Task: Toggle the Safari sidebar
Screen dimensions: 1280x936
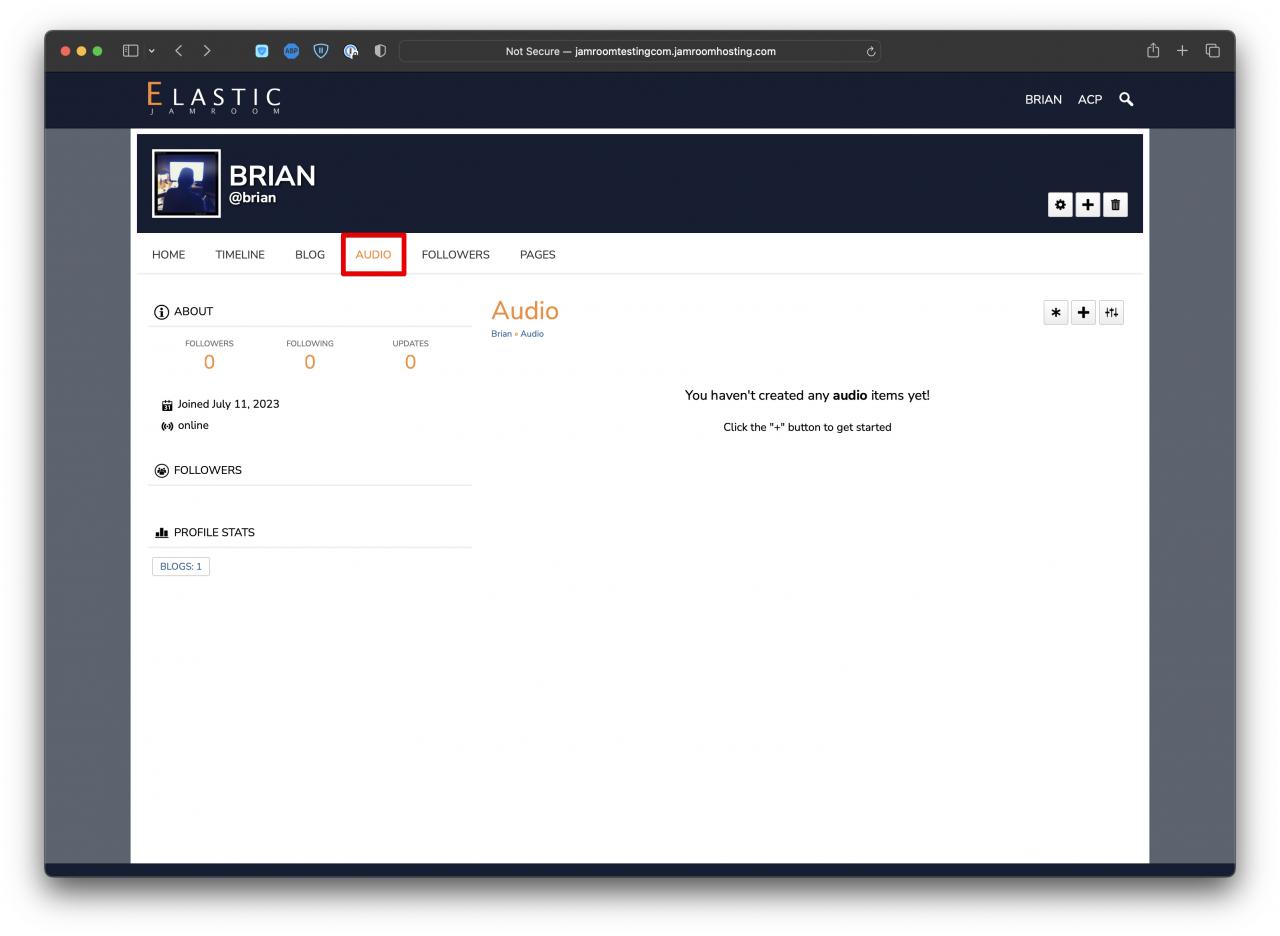Action: click(130, 51)
